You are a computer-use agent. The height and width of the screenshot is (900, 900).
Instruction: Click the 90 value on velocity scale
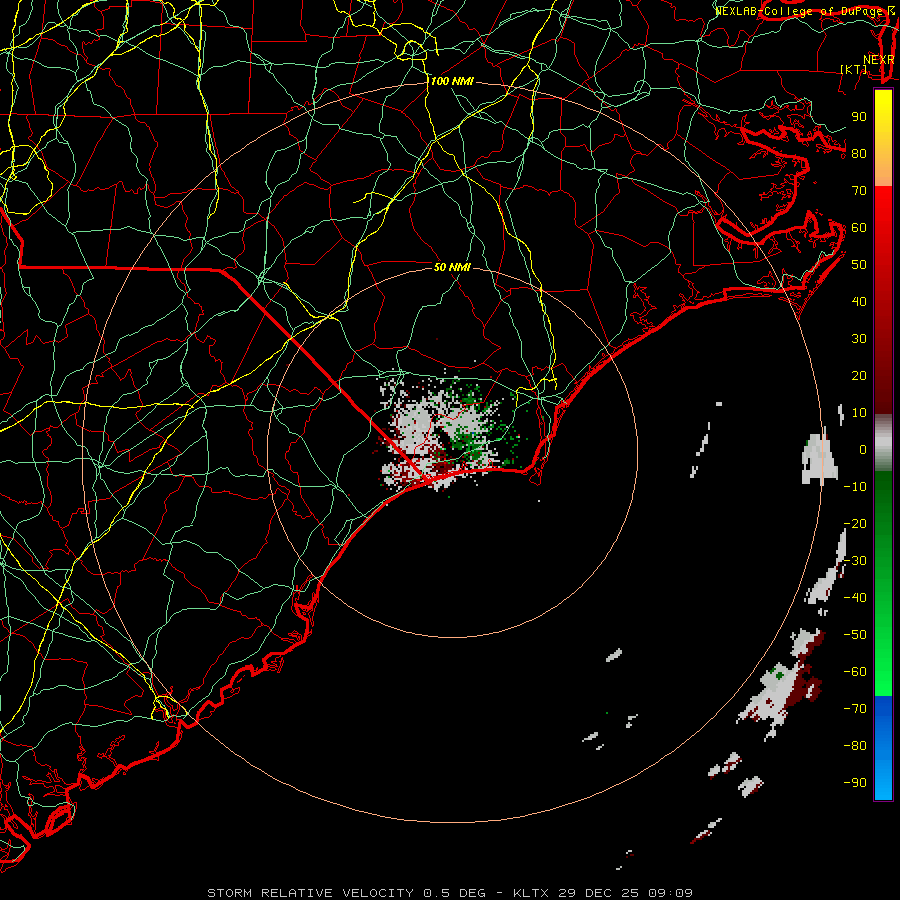[x=859, y=117]
